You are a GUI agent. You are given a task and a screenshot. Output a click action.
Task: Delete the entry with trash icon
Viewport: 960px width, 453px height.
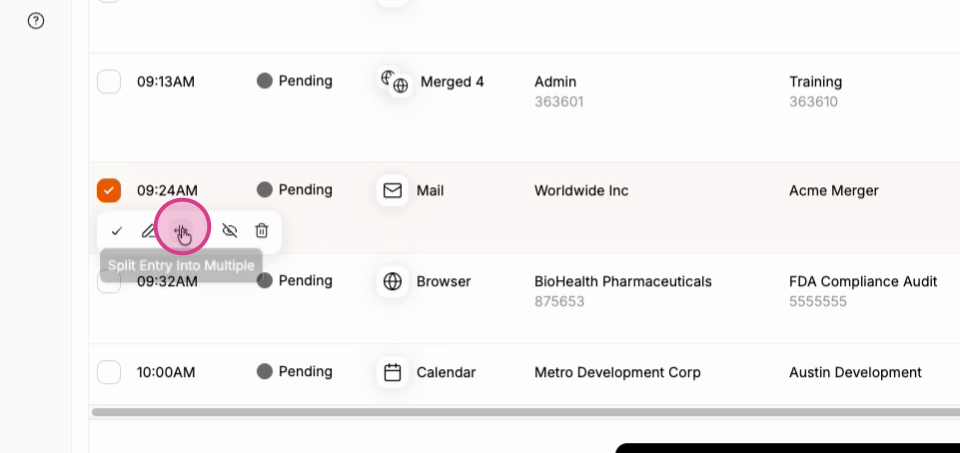(261, 231)
